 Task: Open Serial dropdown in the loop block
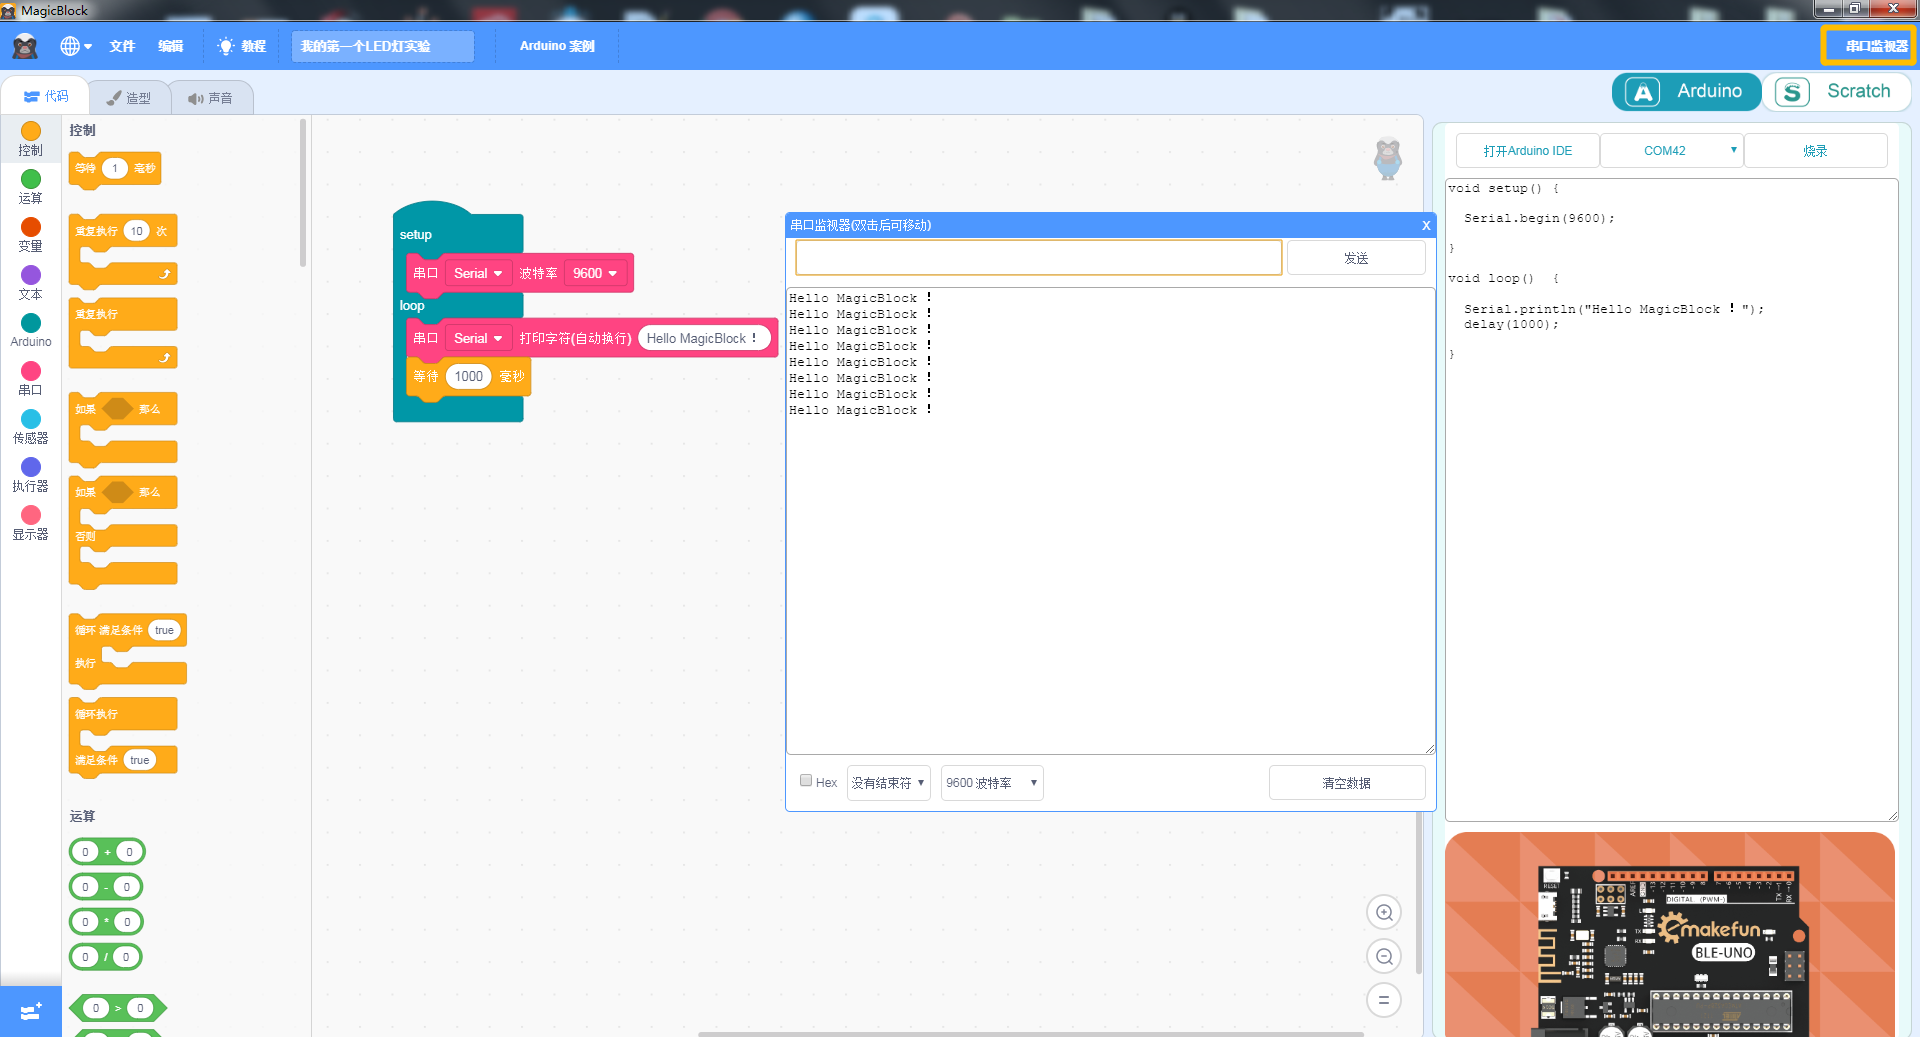(x=478, y=338)
